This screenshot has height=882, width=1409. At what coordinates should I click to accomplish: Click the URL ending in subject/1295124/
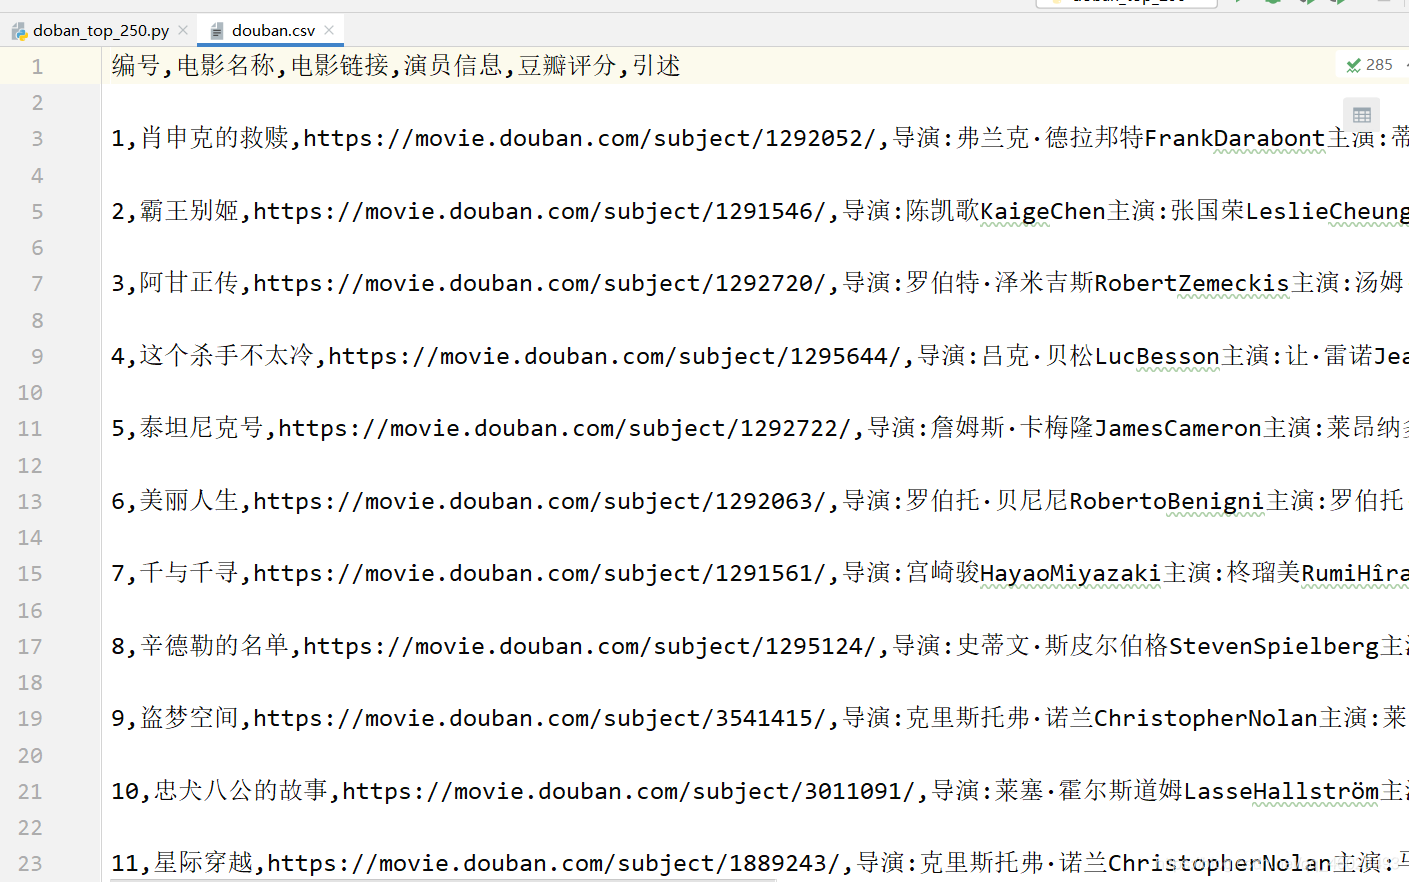(590, 646)
